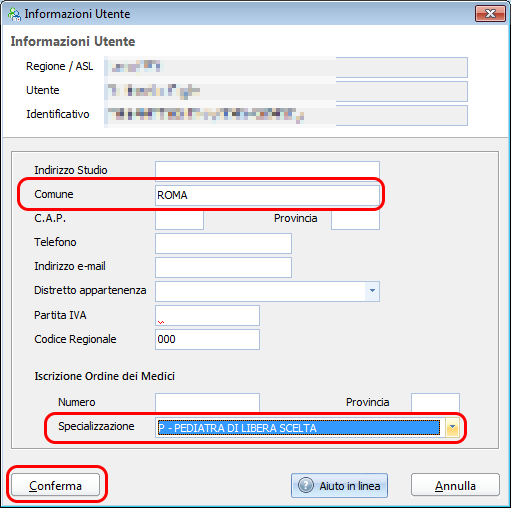Click the help question mark icon
The width and height of the screenshot is (511, 508).
coord(306,485)
